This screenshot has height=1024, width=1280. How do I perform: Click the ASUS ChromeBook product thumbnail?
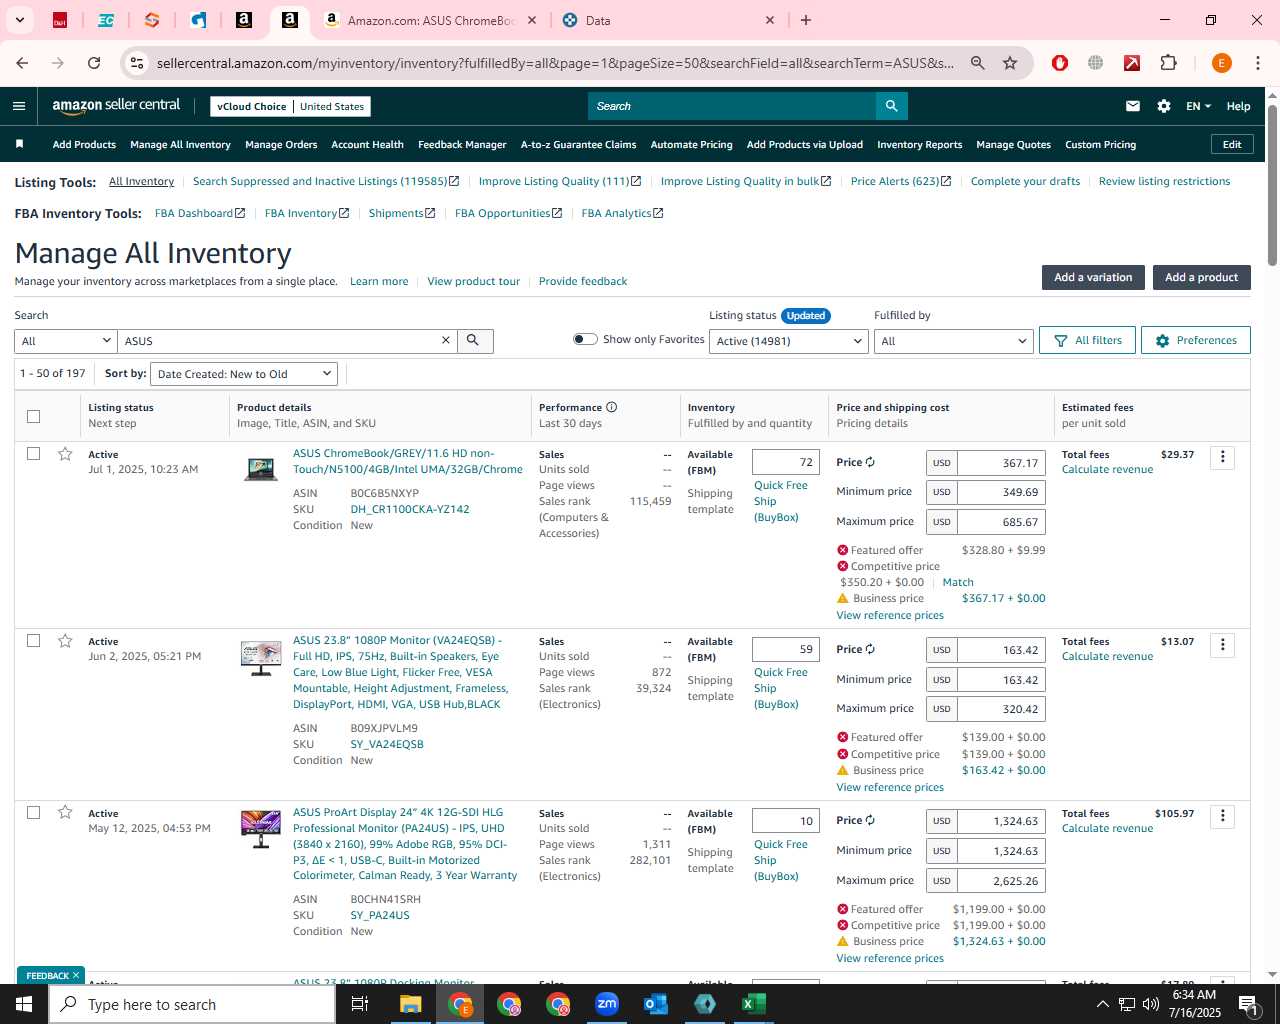tap(261, 468)
